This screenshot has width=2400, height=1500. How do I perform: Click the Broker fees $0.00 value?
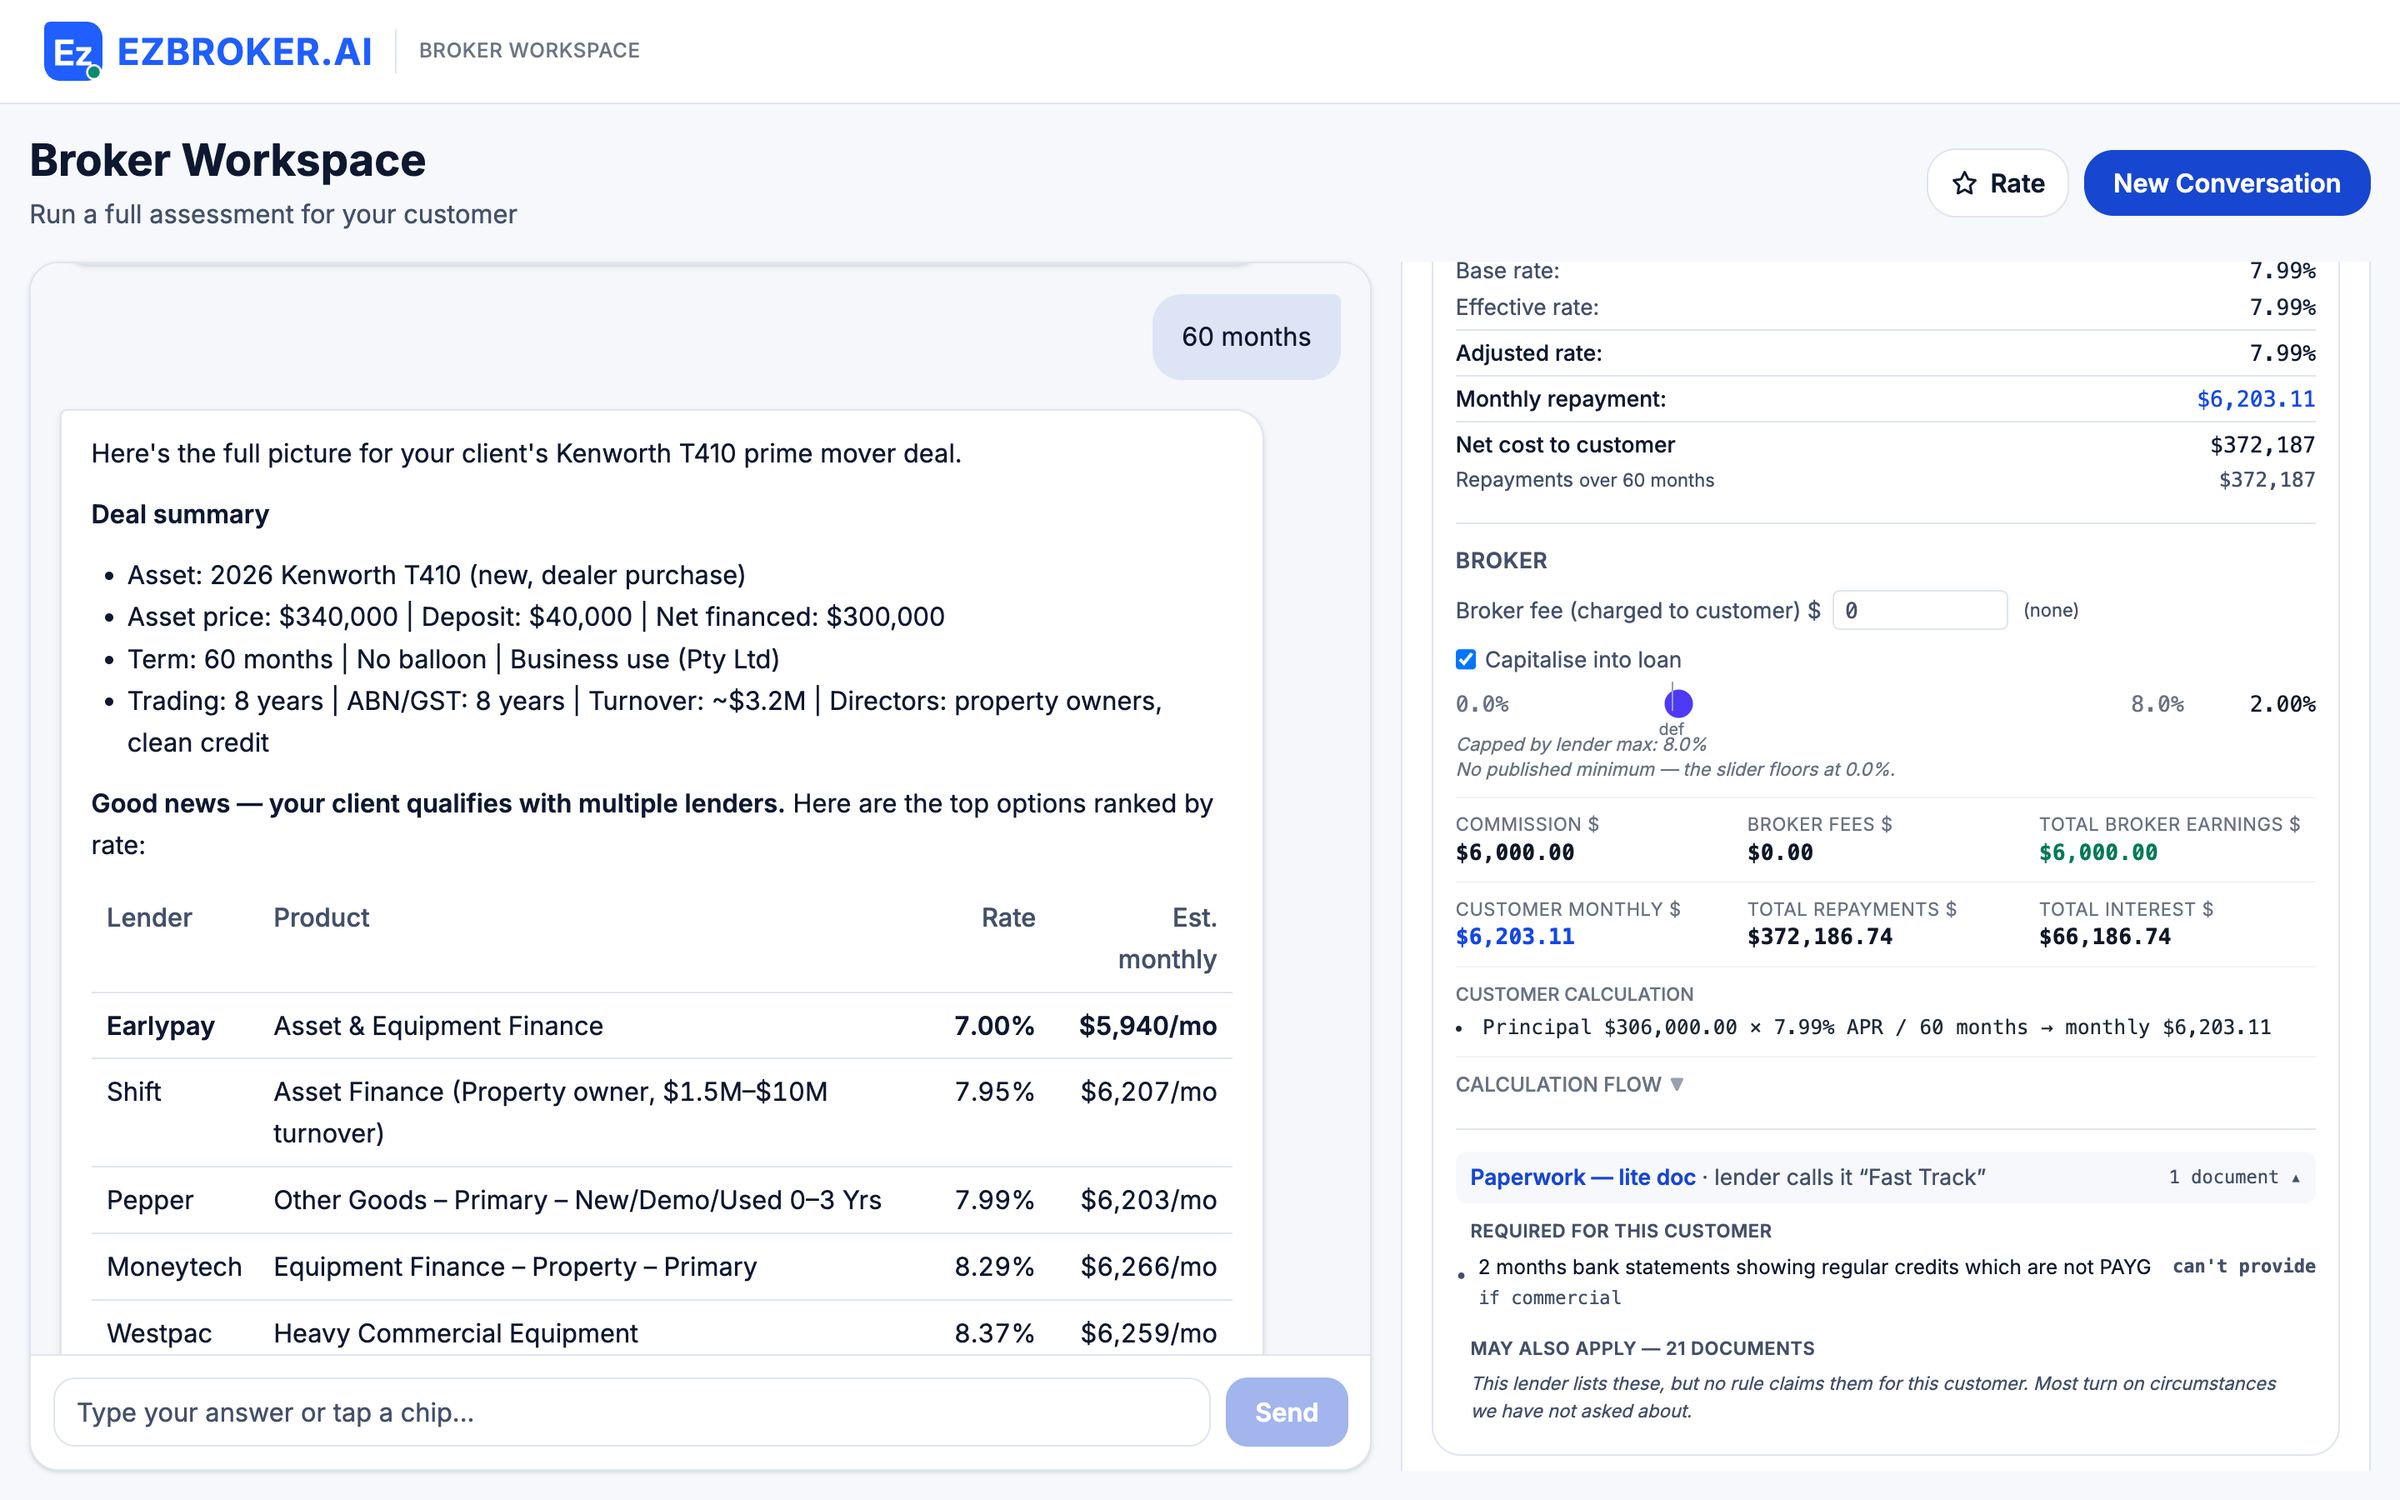click(x=1780, y=853)
